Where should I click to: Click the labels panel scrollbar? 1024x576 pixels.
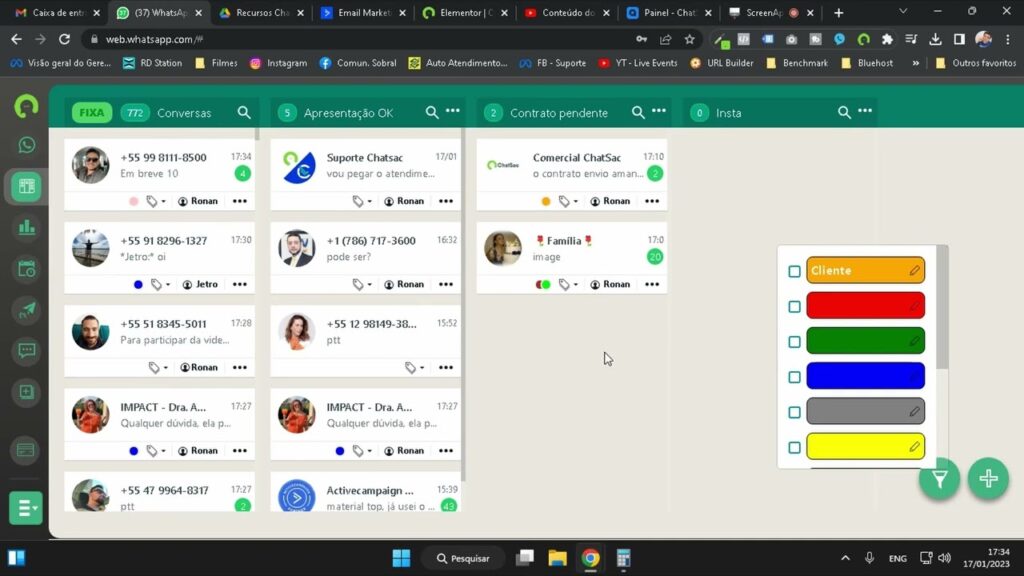[942, 307]
